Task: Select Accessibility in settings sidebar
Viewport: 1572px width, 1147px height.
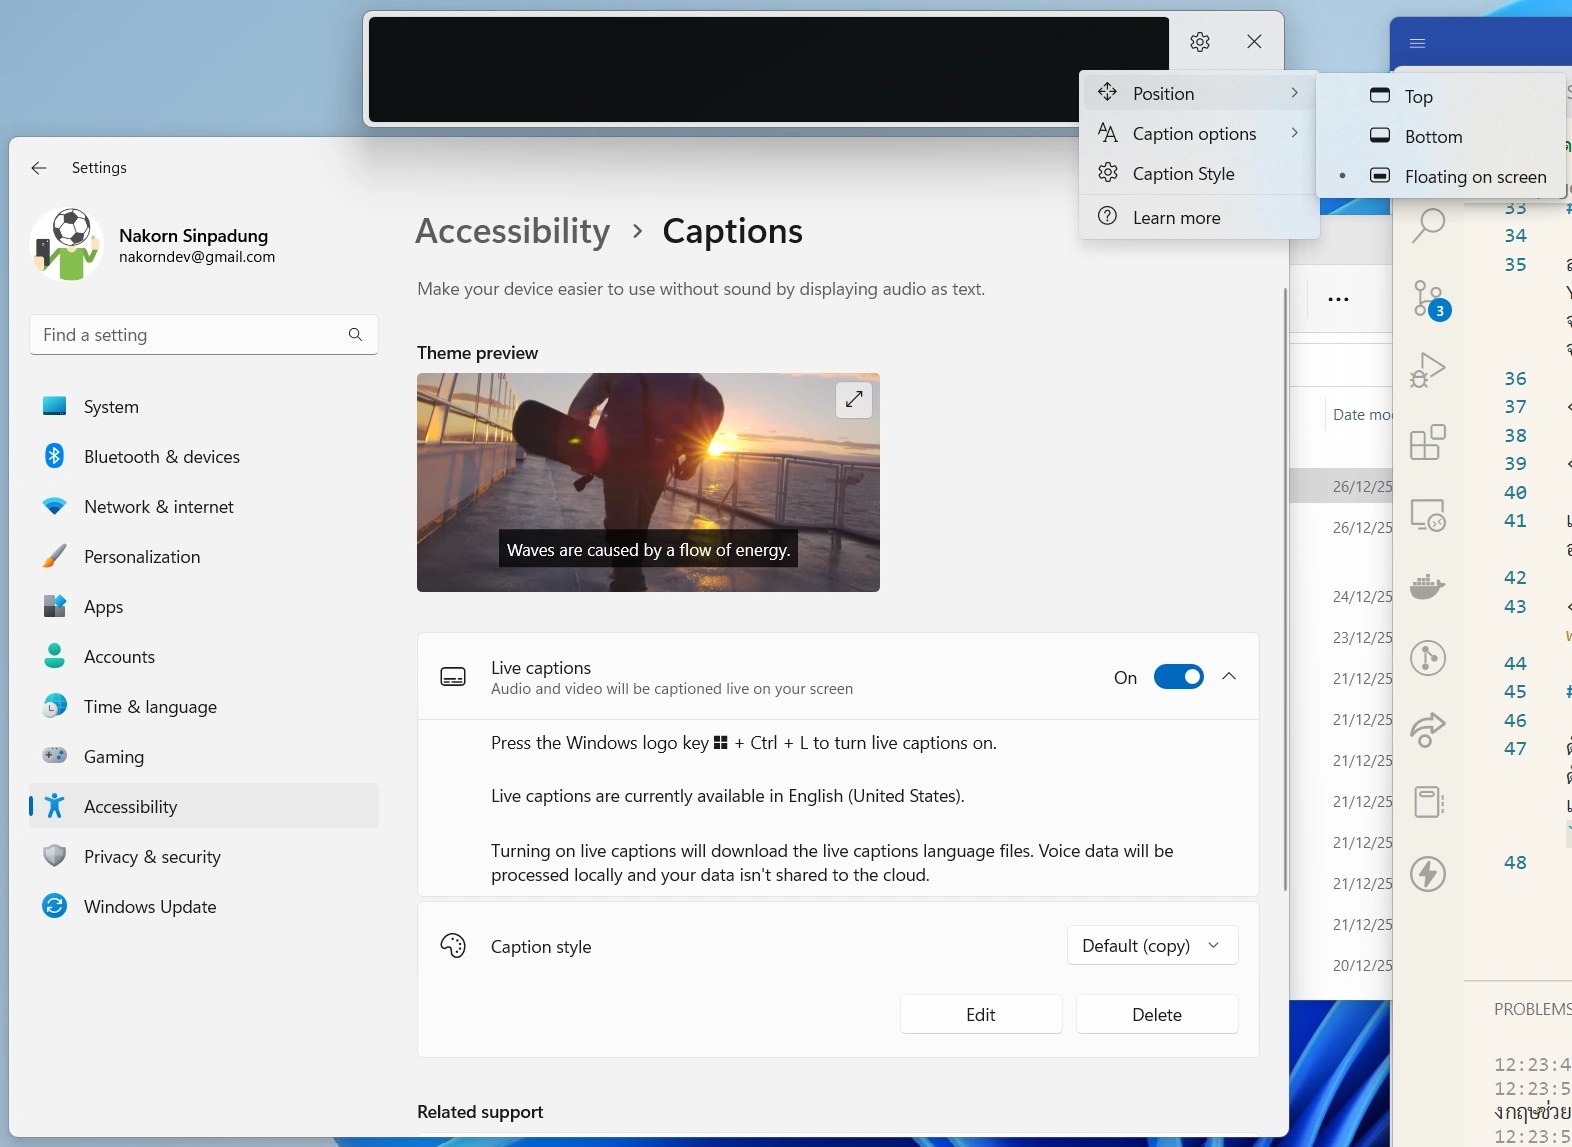Action: [x=204, y=806]
